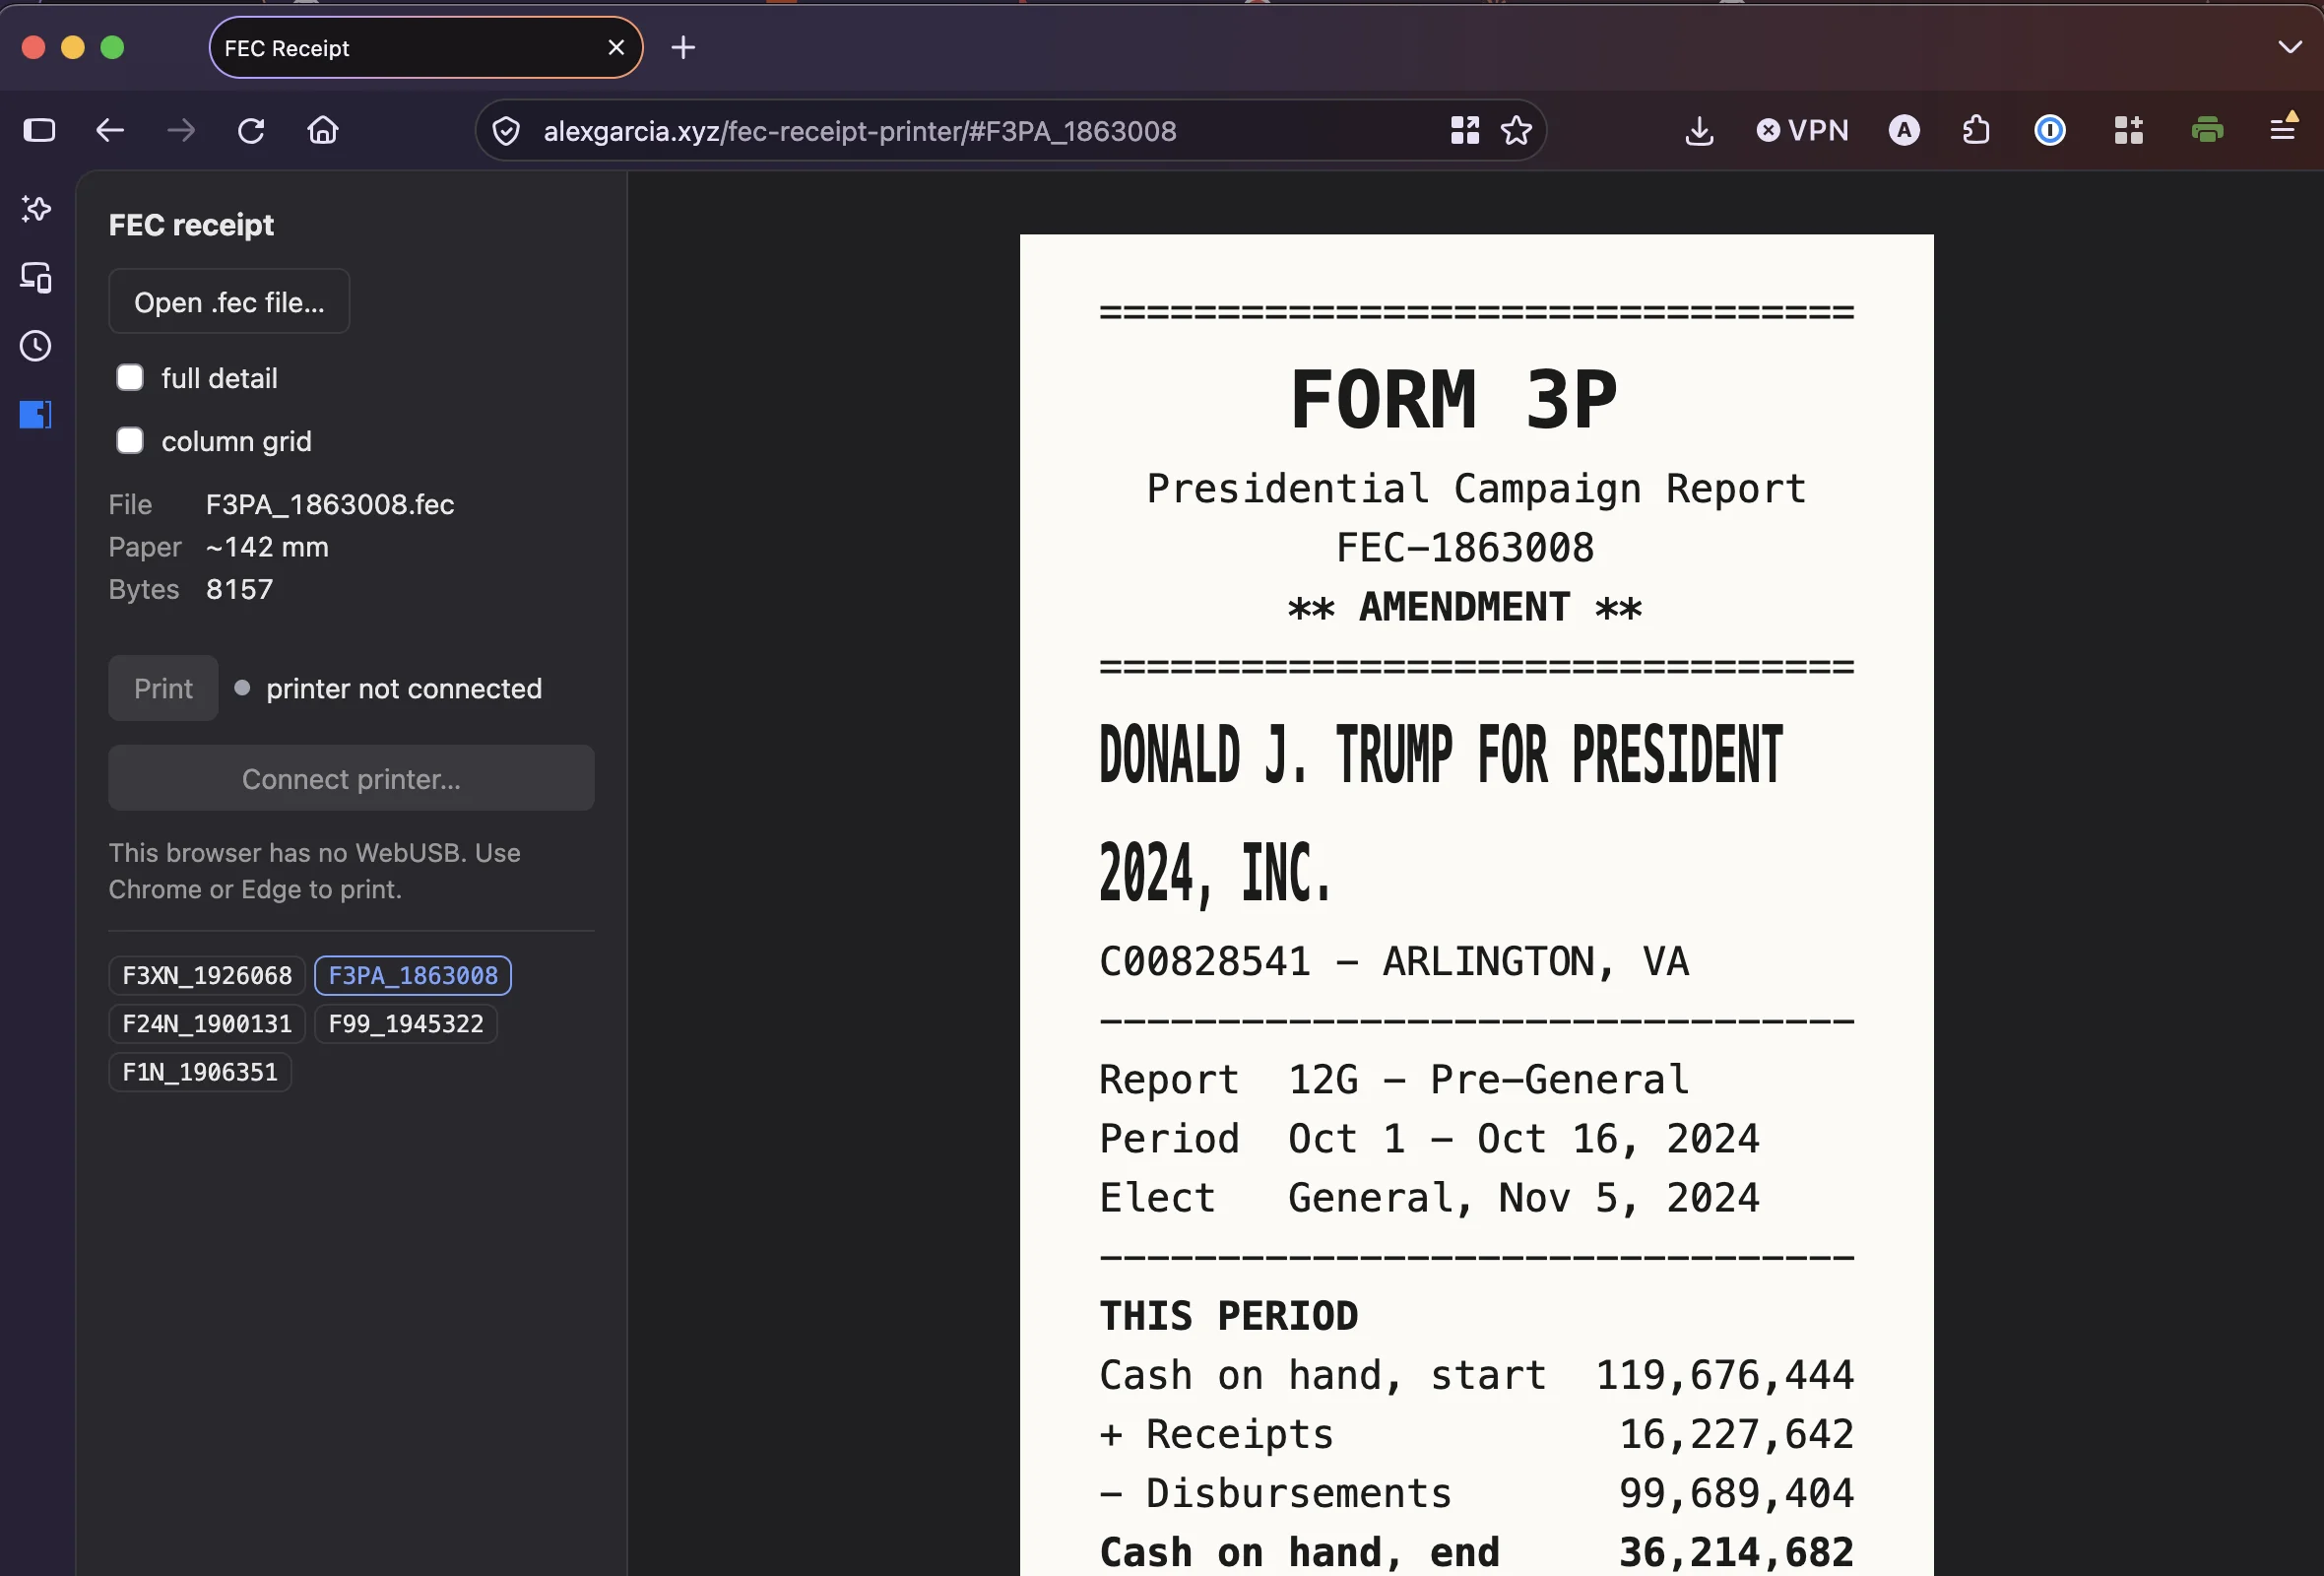Load sample F24N_1900131

point(207,1023)
